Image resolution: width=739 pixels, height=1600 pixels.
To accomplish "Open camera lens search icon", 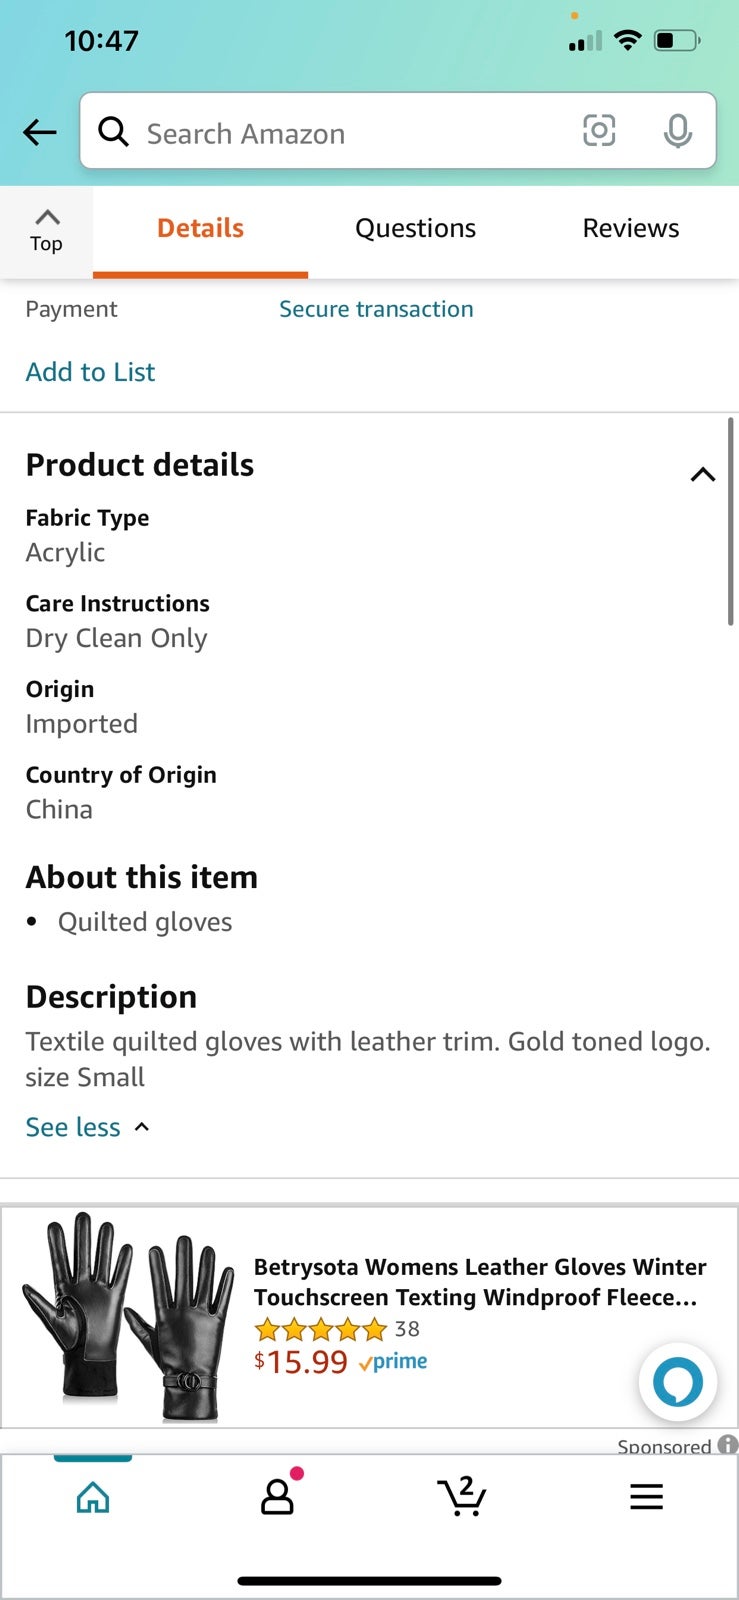I will click(599, 130).
